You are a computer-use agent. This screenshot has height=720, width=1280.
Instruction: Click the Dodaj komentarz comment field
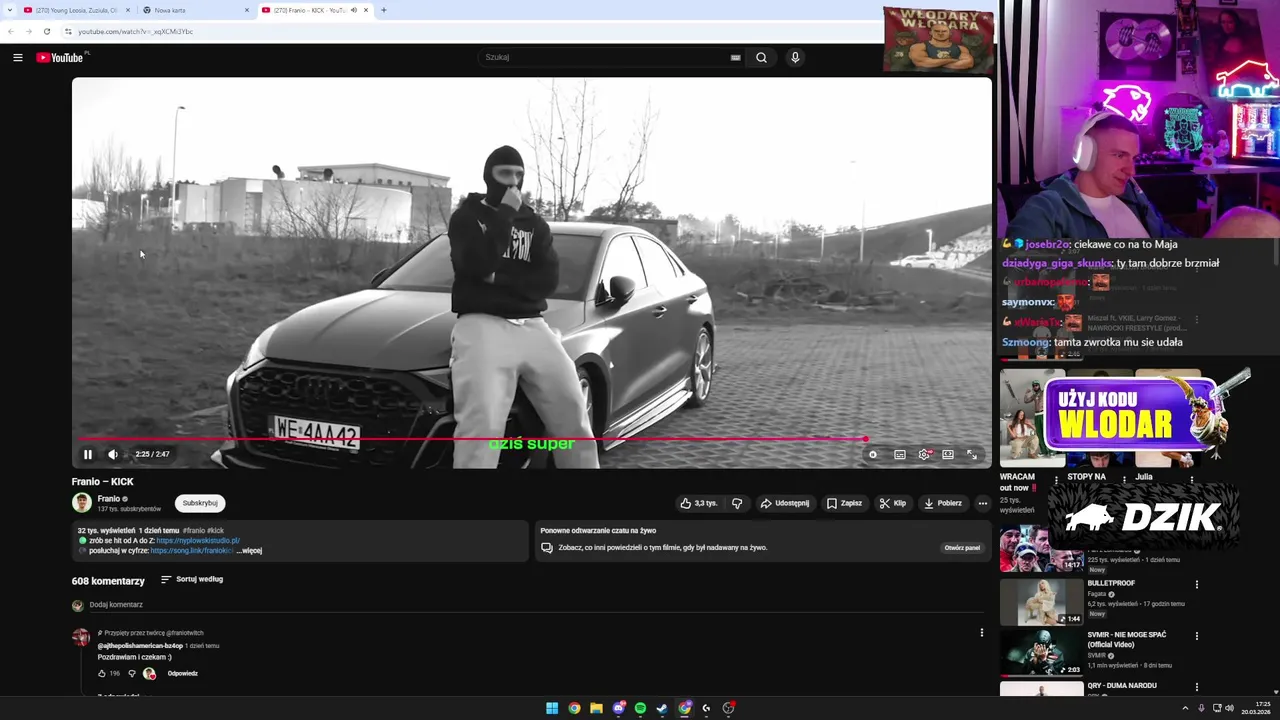pyautogui.click(x=536, y=605)
